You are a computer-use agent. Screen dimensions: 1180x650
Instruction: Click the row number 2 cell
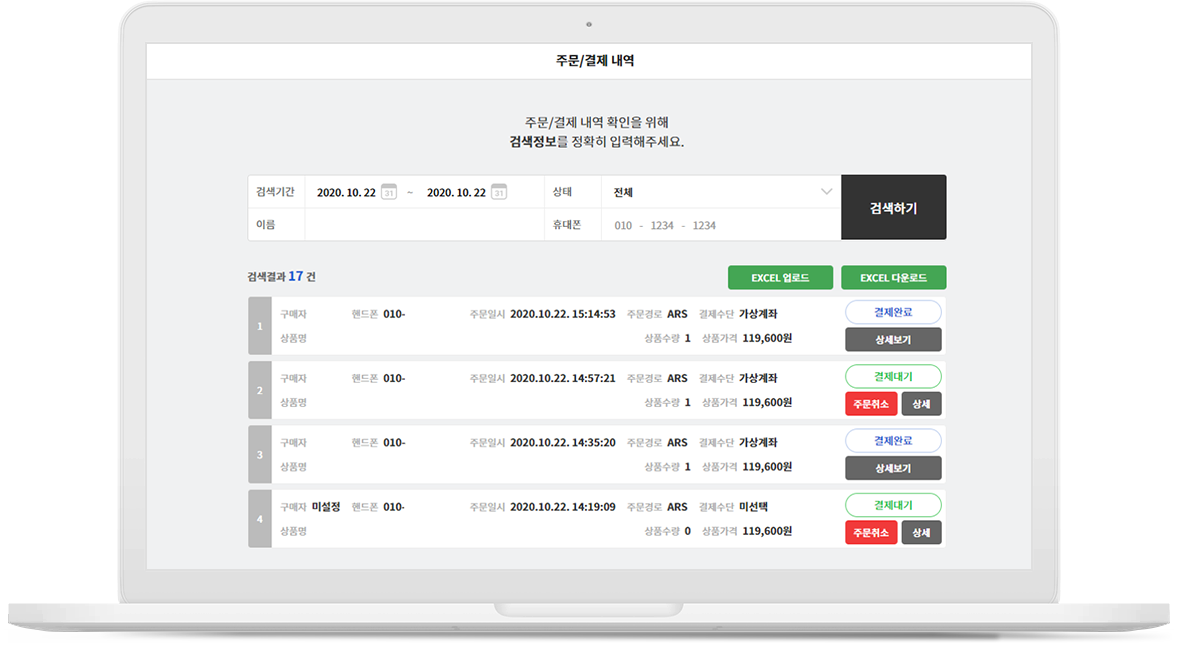(x=260, y=390)
